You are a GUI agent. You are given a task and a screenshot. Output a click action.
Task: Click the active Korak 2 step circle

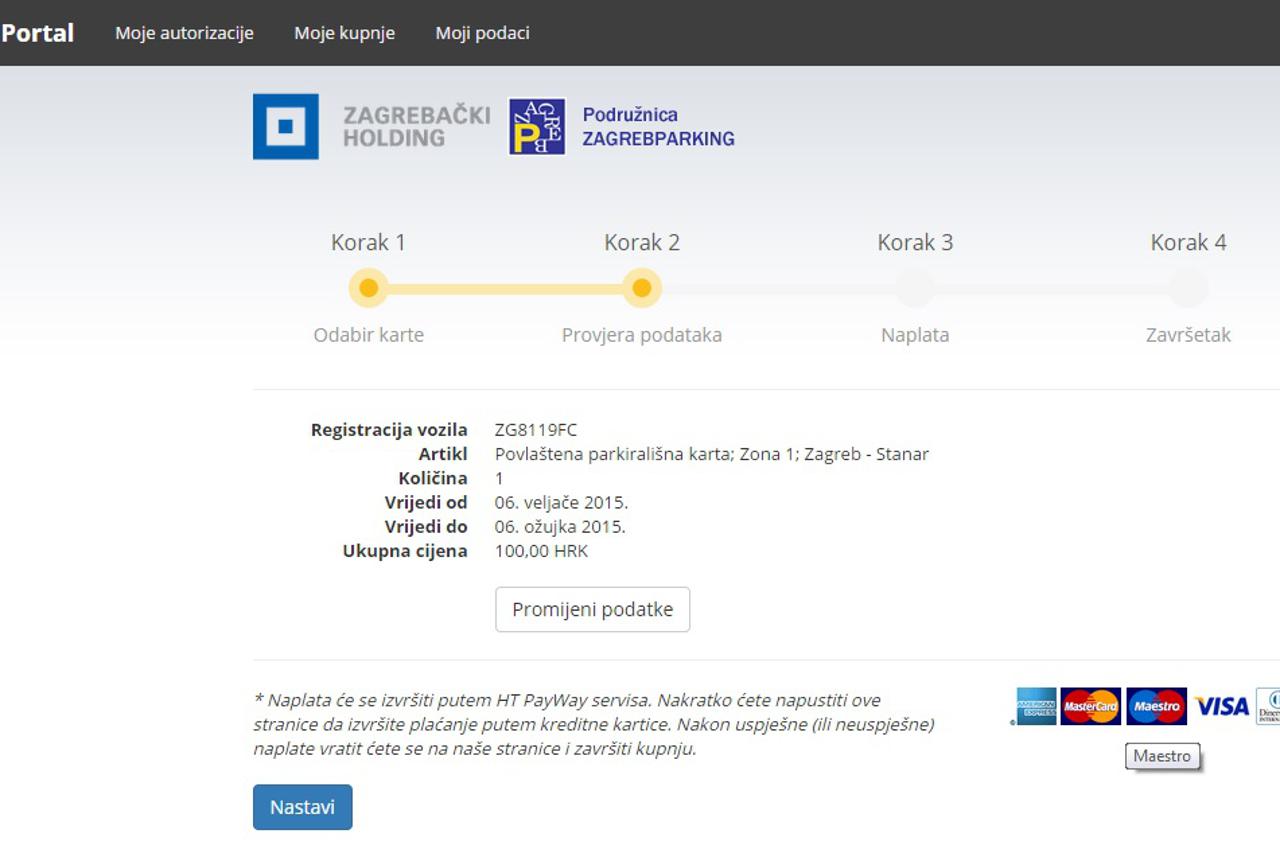tap(642, 289)
